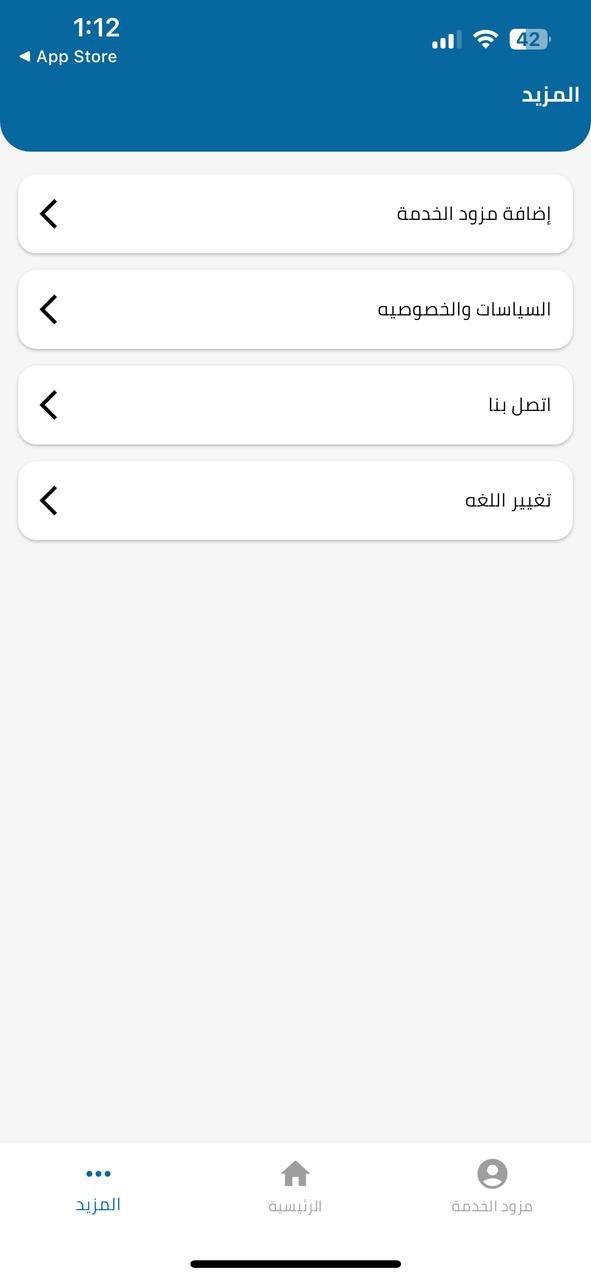
Task: Expand the chevron on إضافة مزود الخدمة row
Action: (x=49, y=214)
